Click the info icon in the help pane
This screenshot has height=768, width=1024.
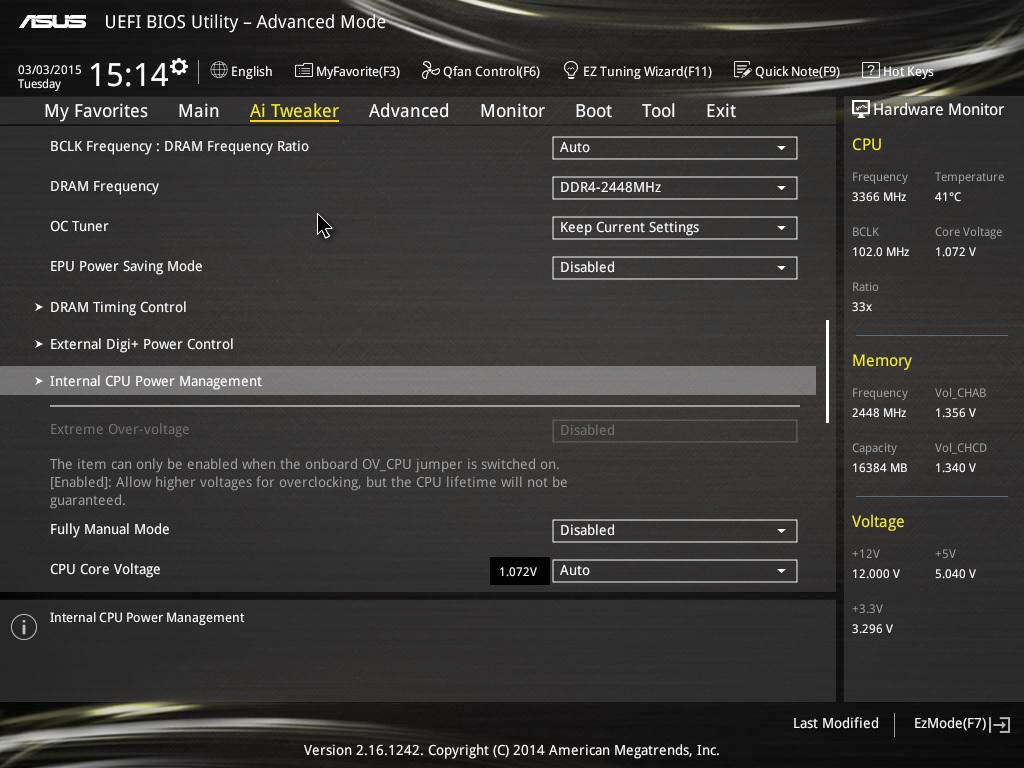24,627
